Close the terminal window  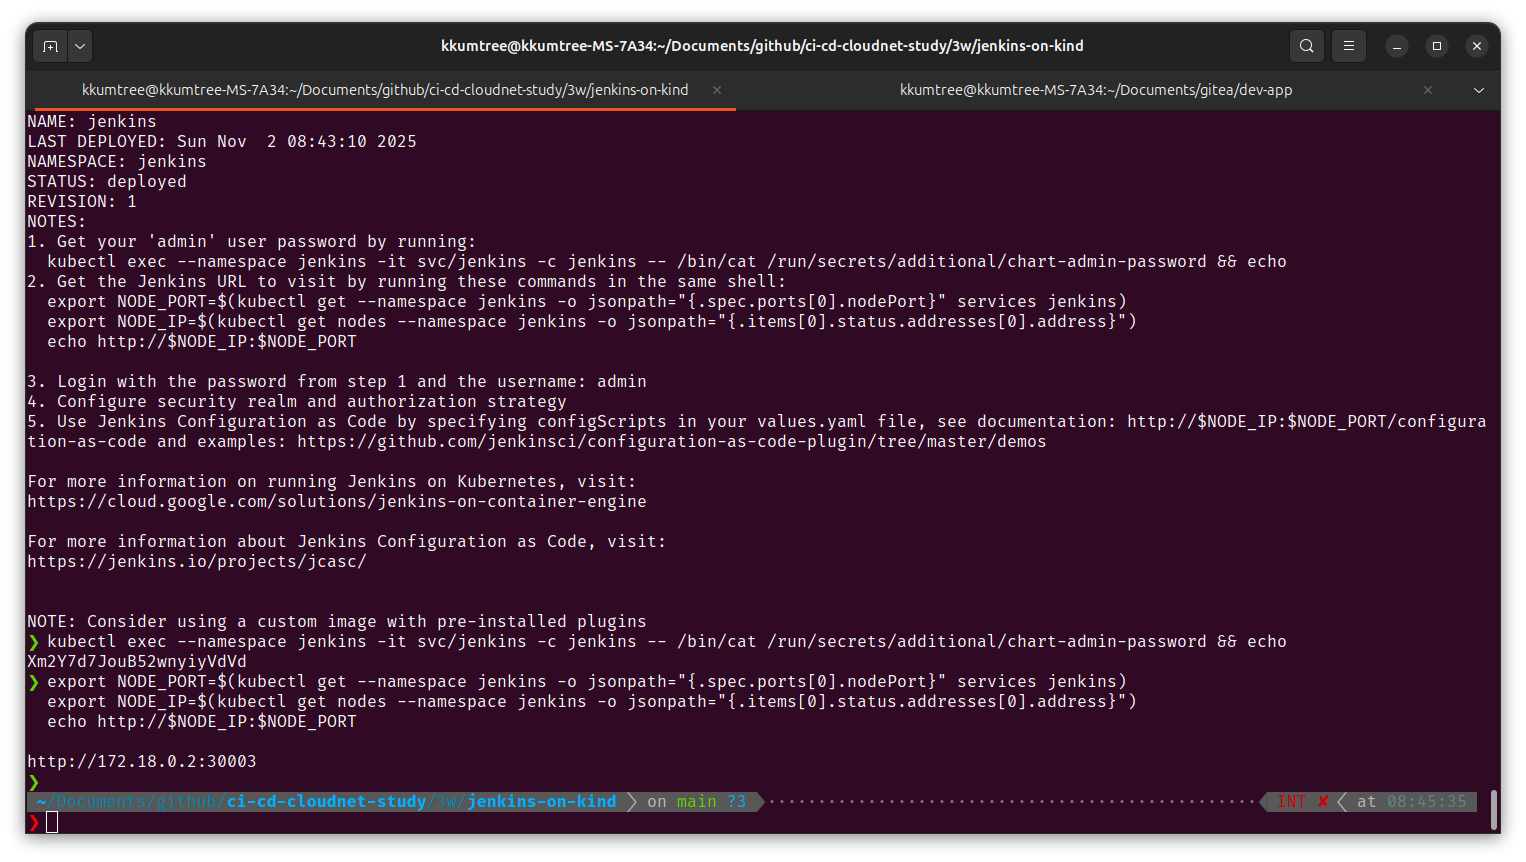pos(1477,46)
